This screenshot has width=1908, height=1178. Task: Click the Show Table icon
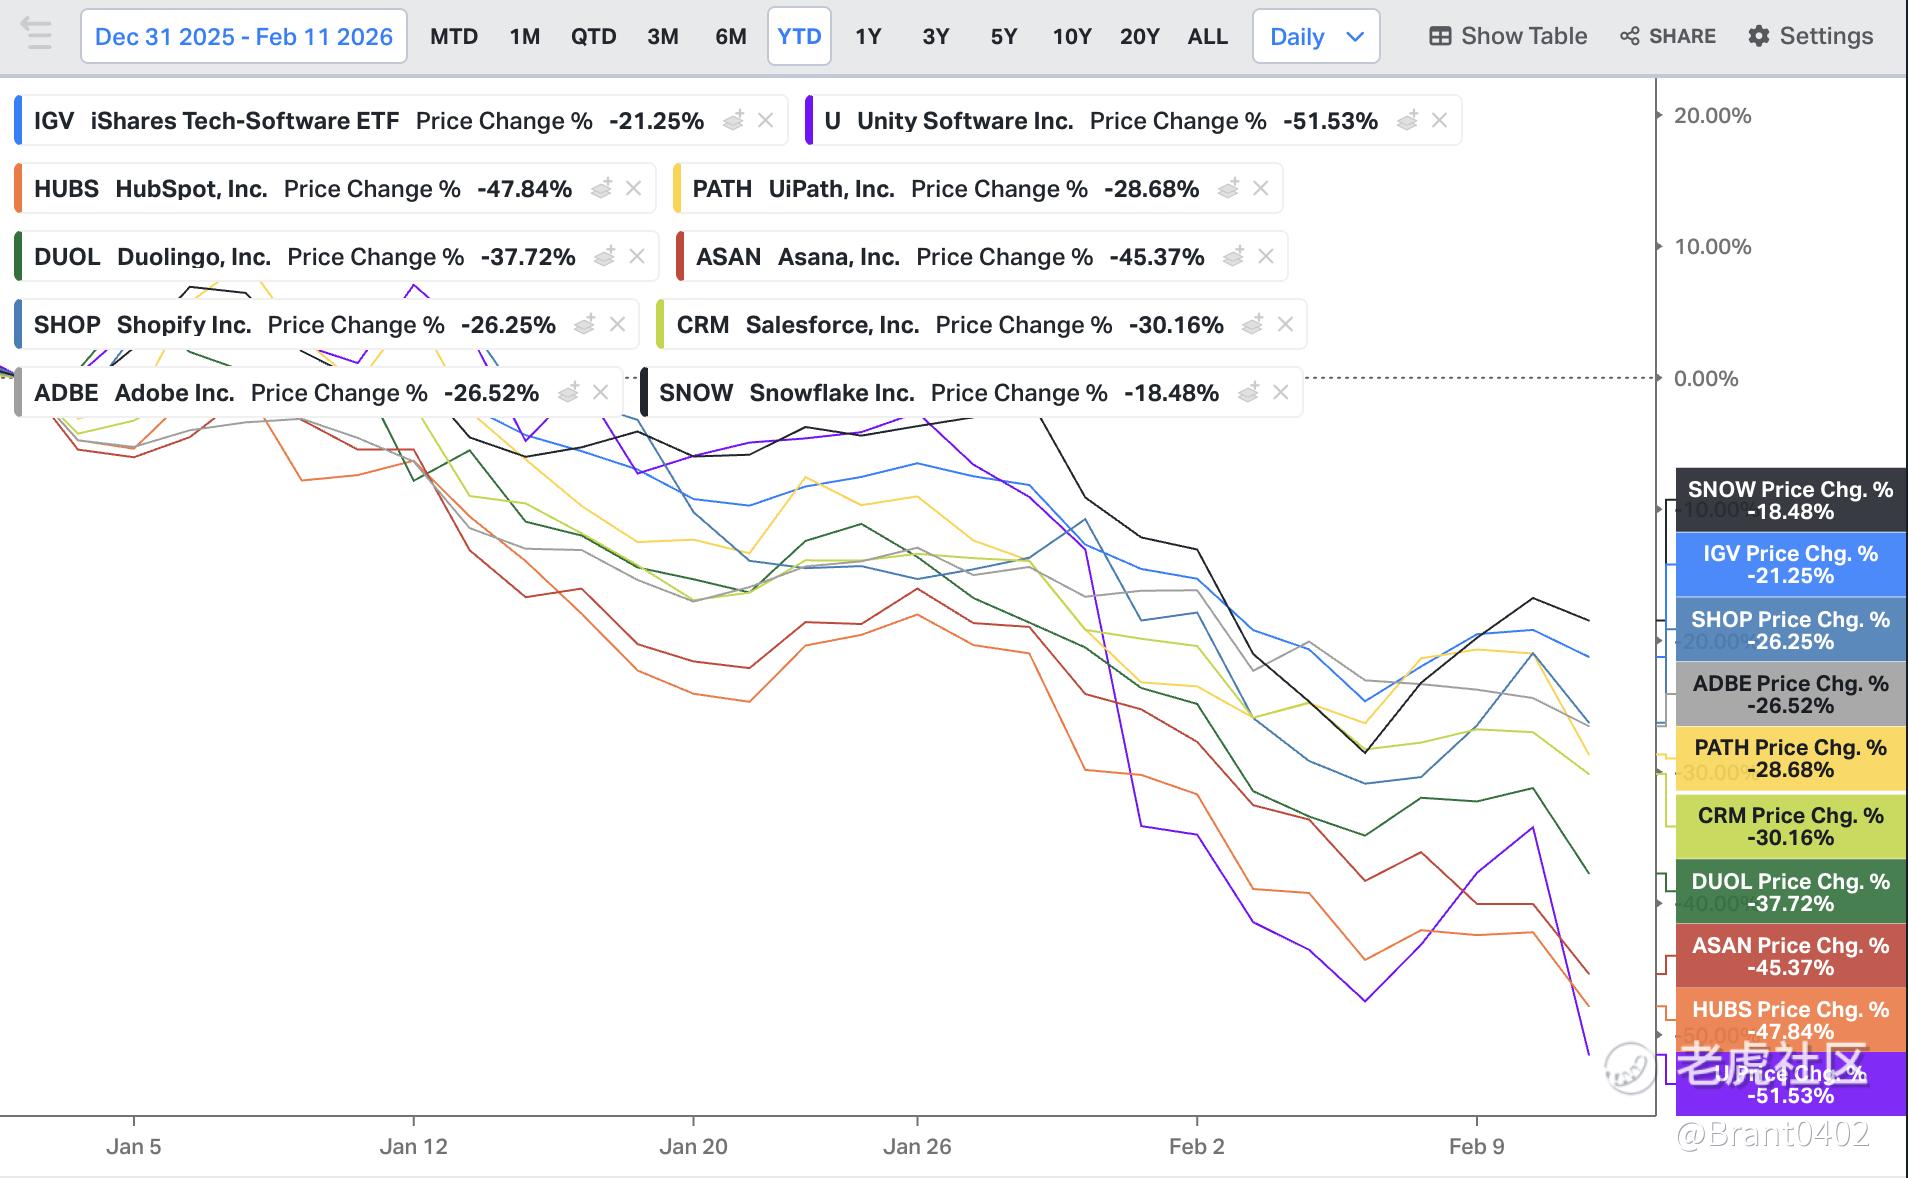[1440, 36]
